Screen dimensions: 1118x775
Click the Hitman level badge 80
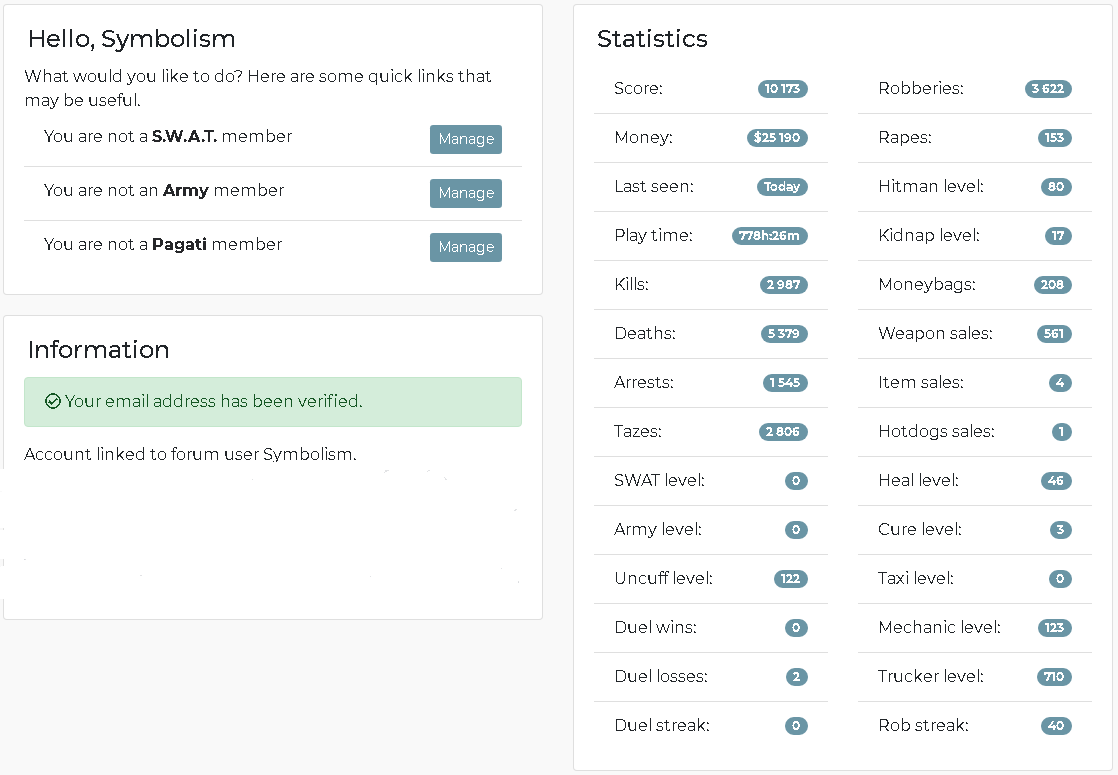pyautogui.click(x=1056, y=187)
